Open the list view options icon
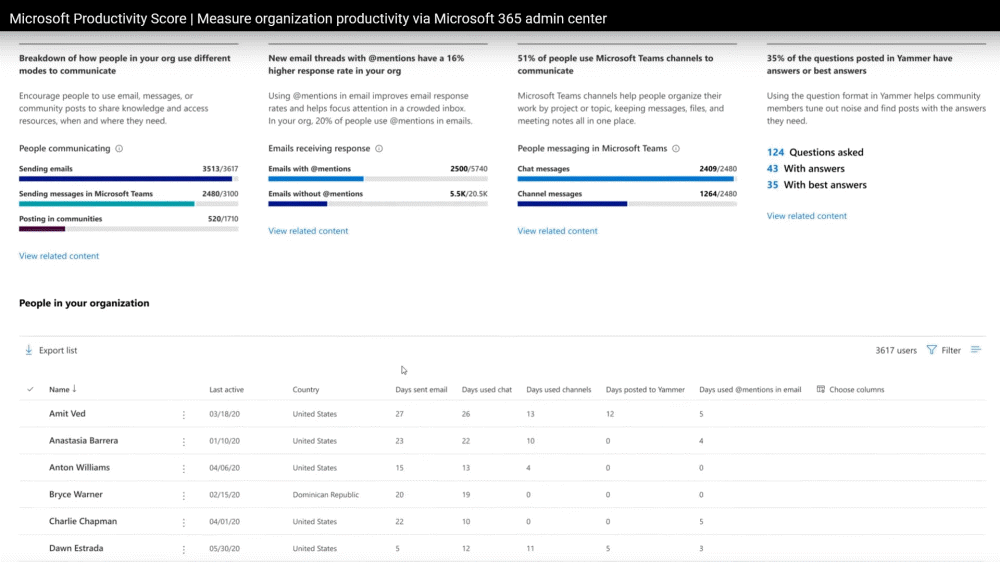The image size is (1000, 562). pos(976,350)
